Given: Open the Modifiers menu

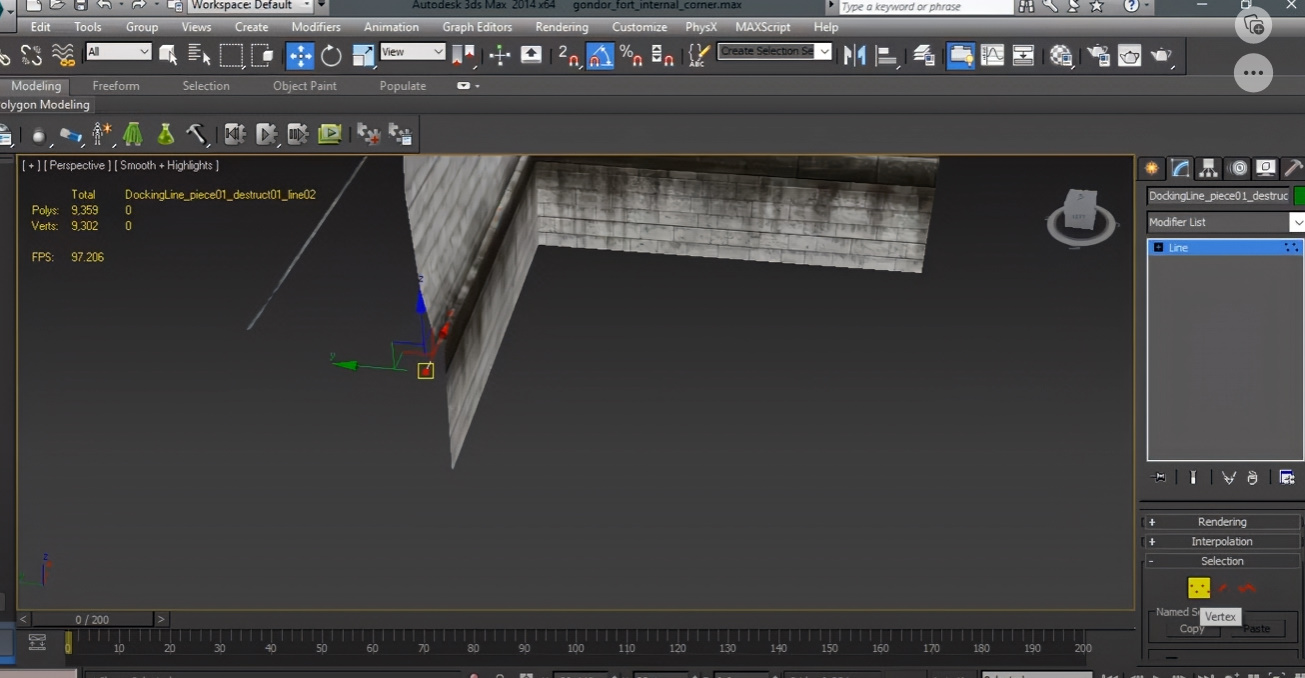Looking at the screenshot, I should [x=316, y=27].
